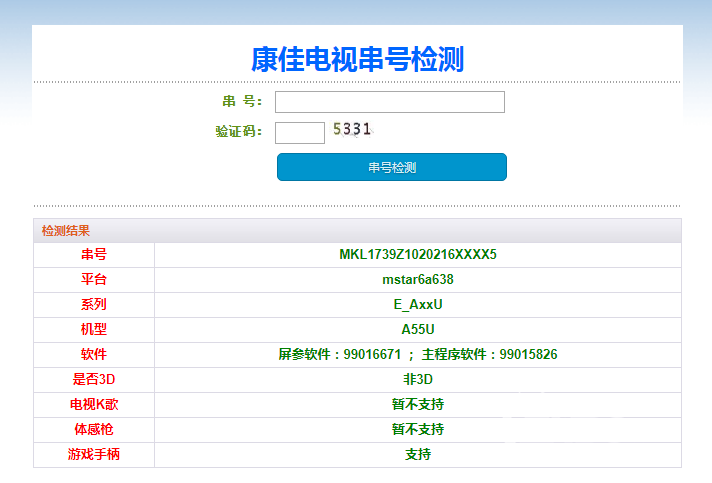Click the 体感枪 row label

[94, 429]
